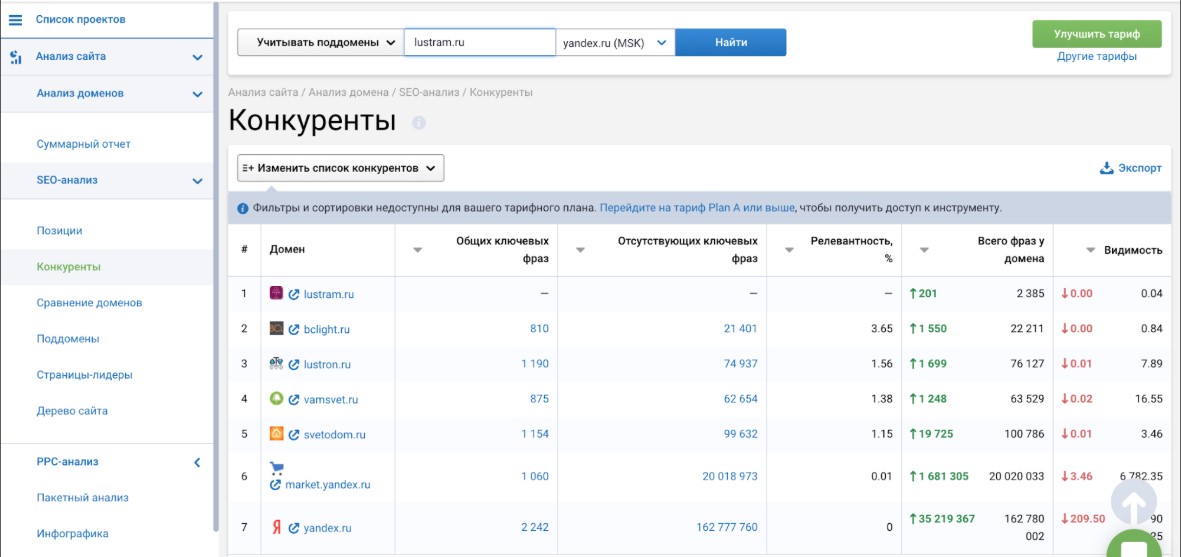
Task: Open bclight.ru domain link
Action: coord(326,330)
